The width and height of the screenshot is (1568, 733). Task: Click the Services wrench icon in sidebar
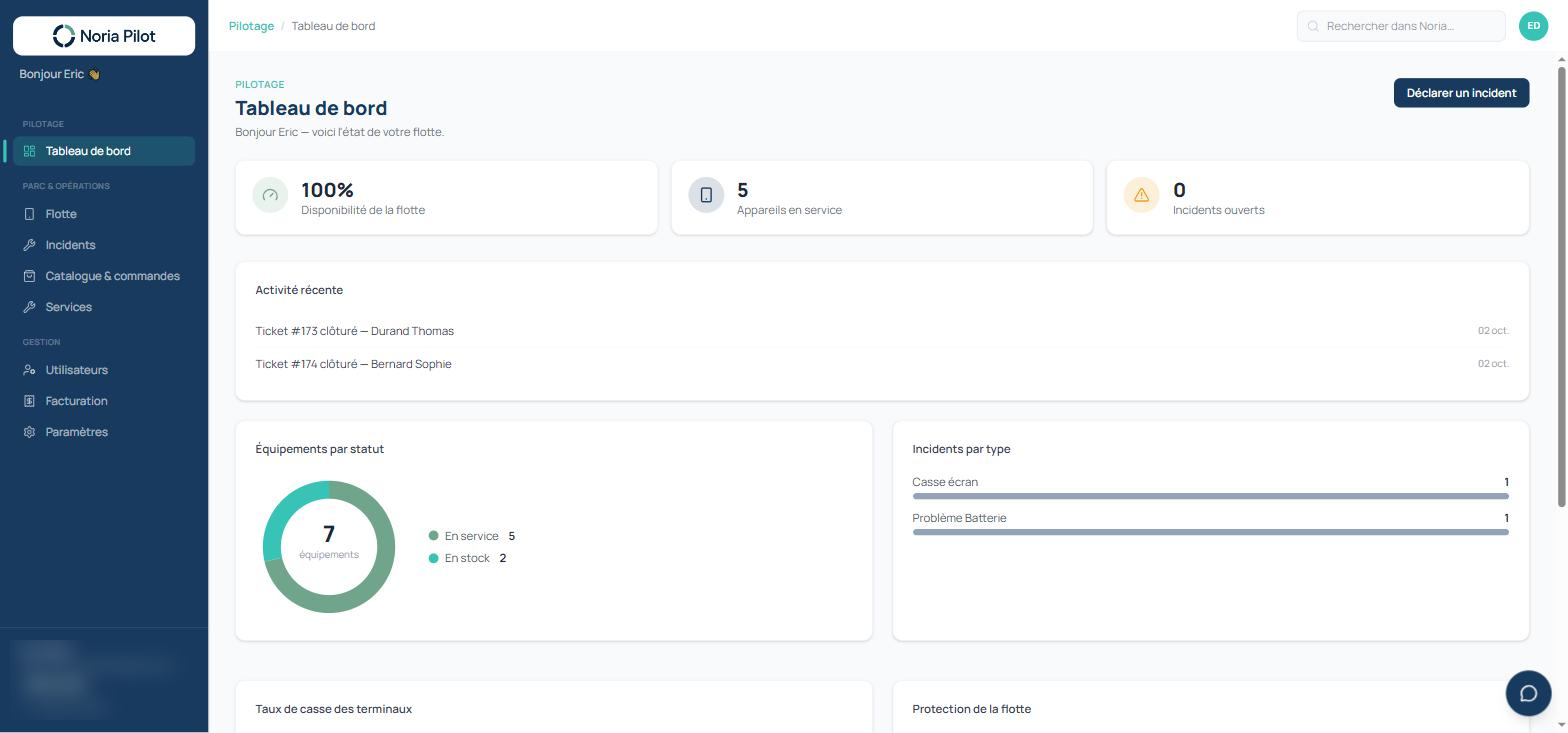[29, 307]
